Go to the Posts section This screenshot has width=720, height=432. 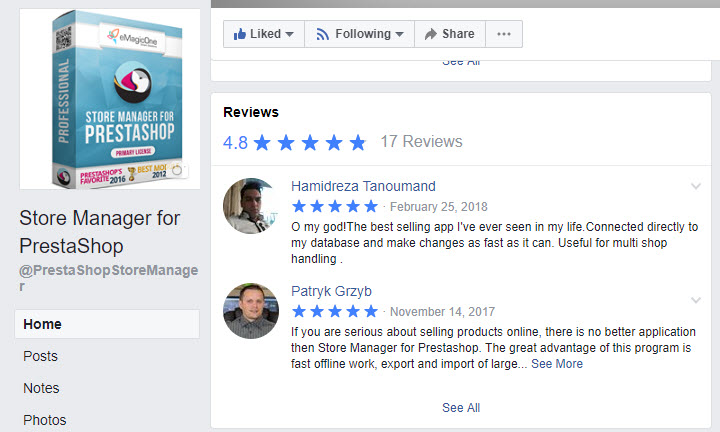coord(40,356)
